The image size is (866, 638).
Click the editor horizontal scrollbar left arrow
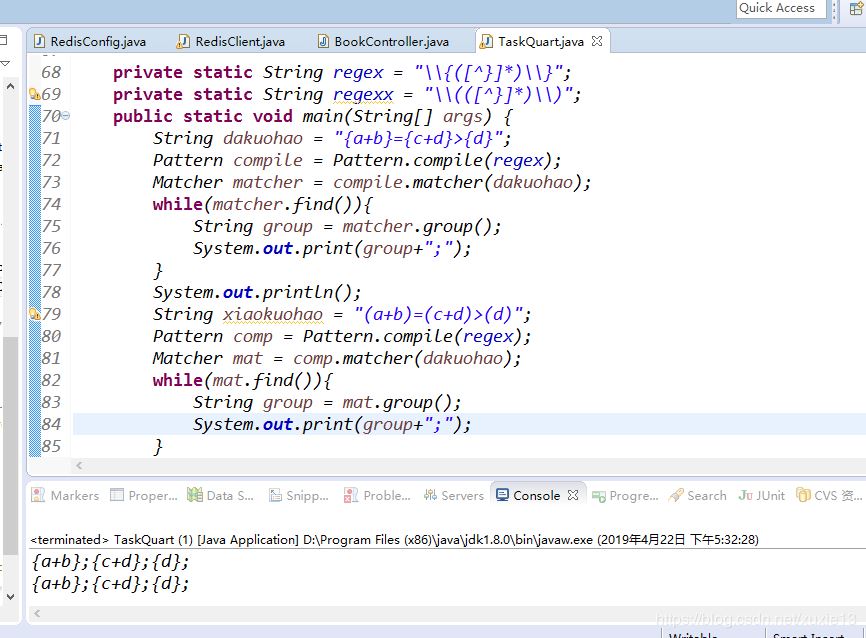coord(80,466)
